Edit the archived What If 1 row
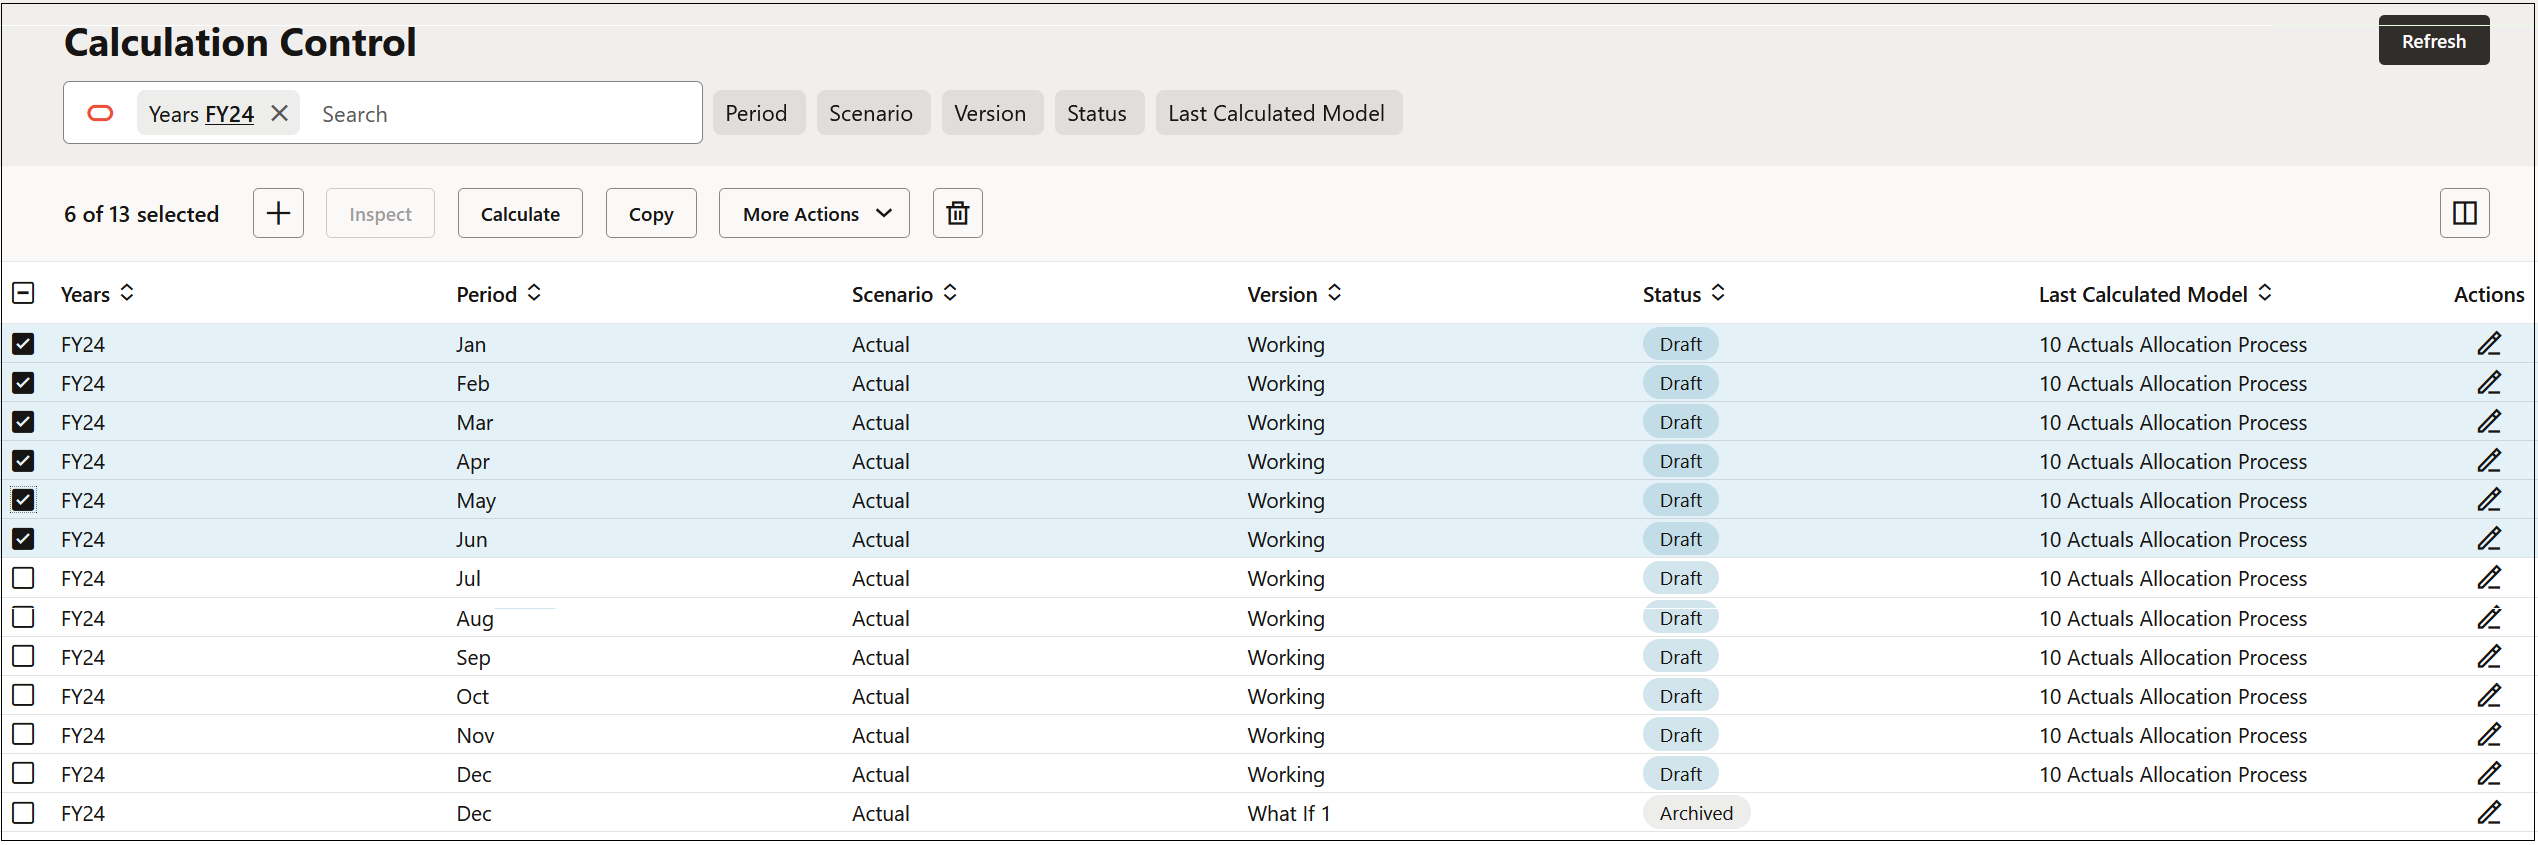The image size is (2538, 845). click(2489, 813)
